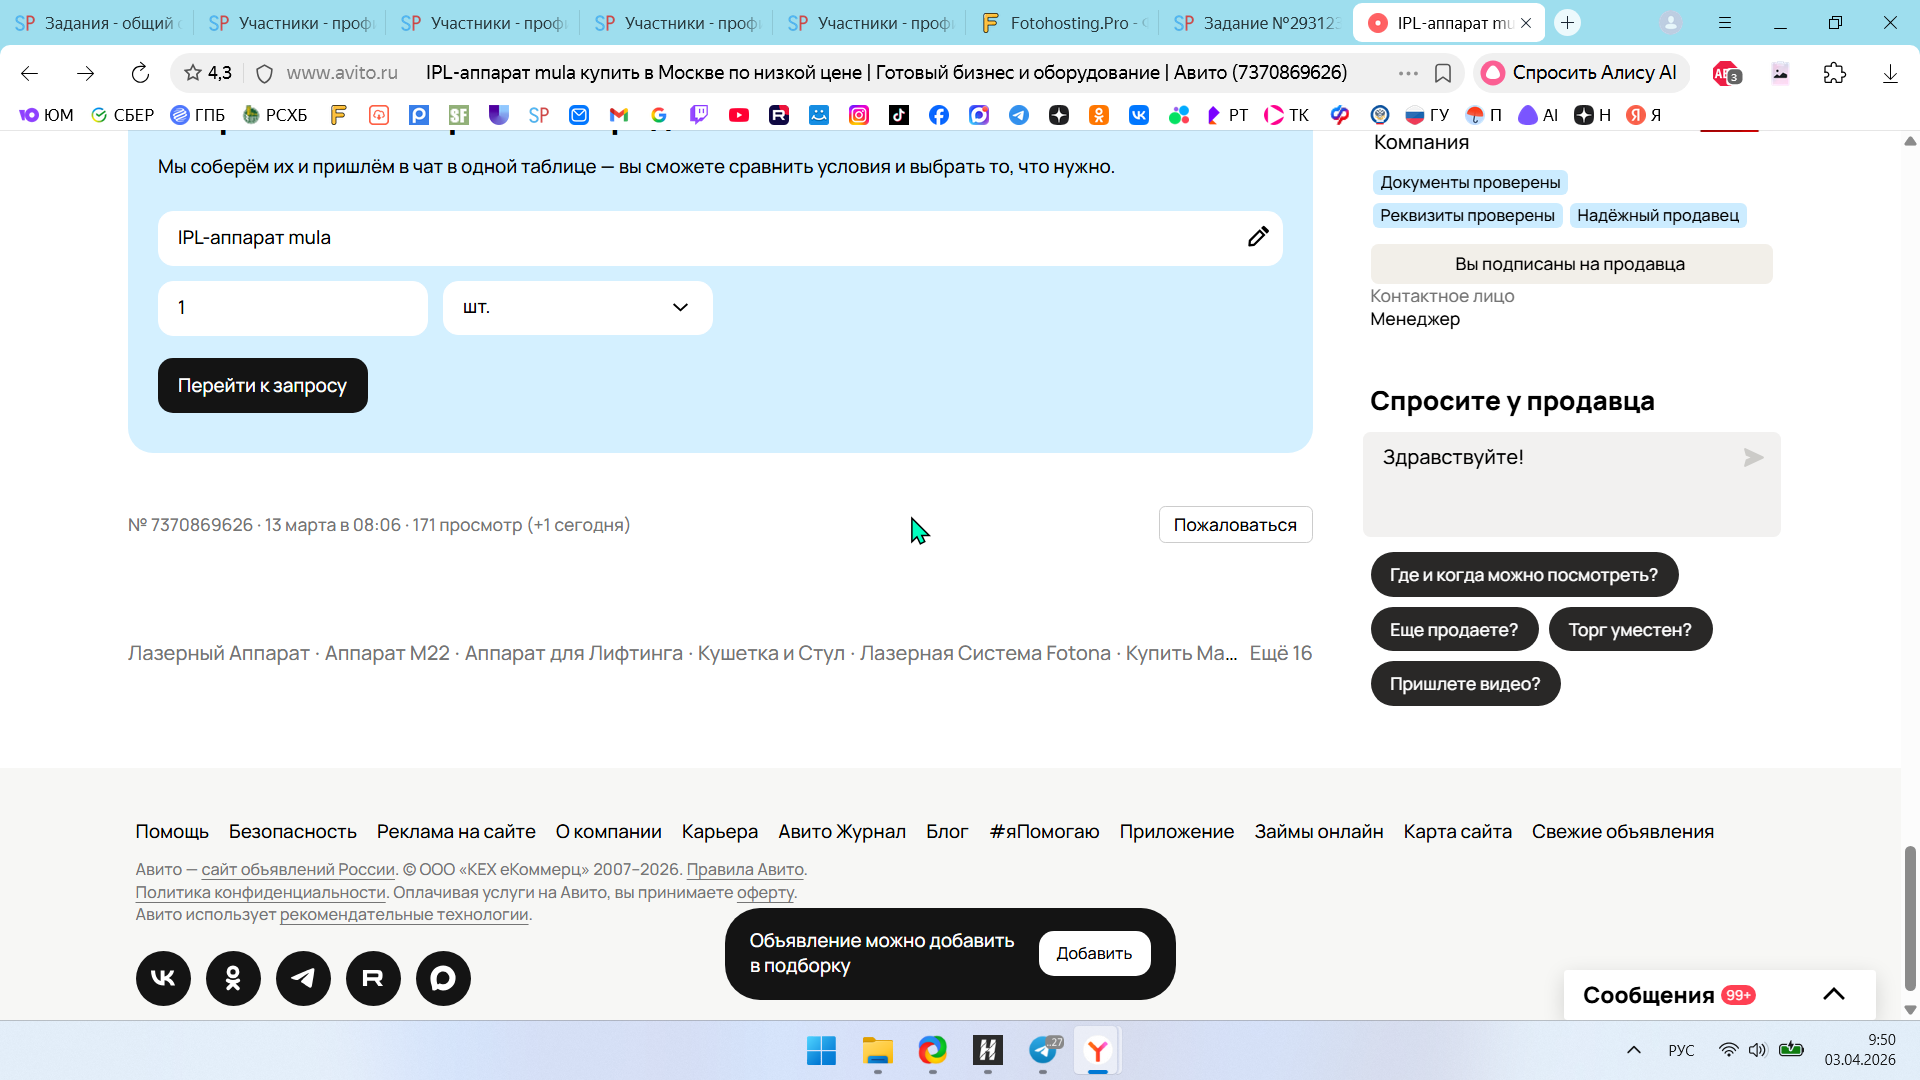Click the Перейти к запросу button

pyautogui.click(x=262, y=386)
